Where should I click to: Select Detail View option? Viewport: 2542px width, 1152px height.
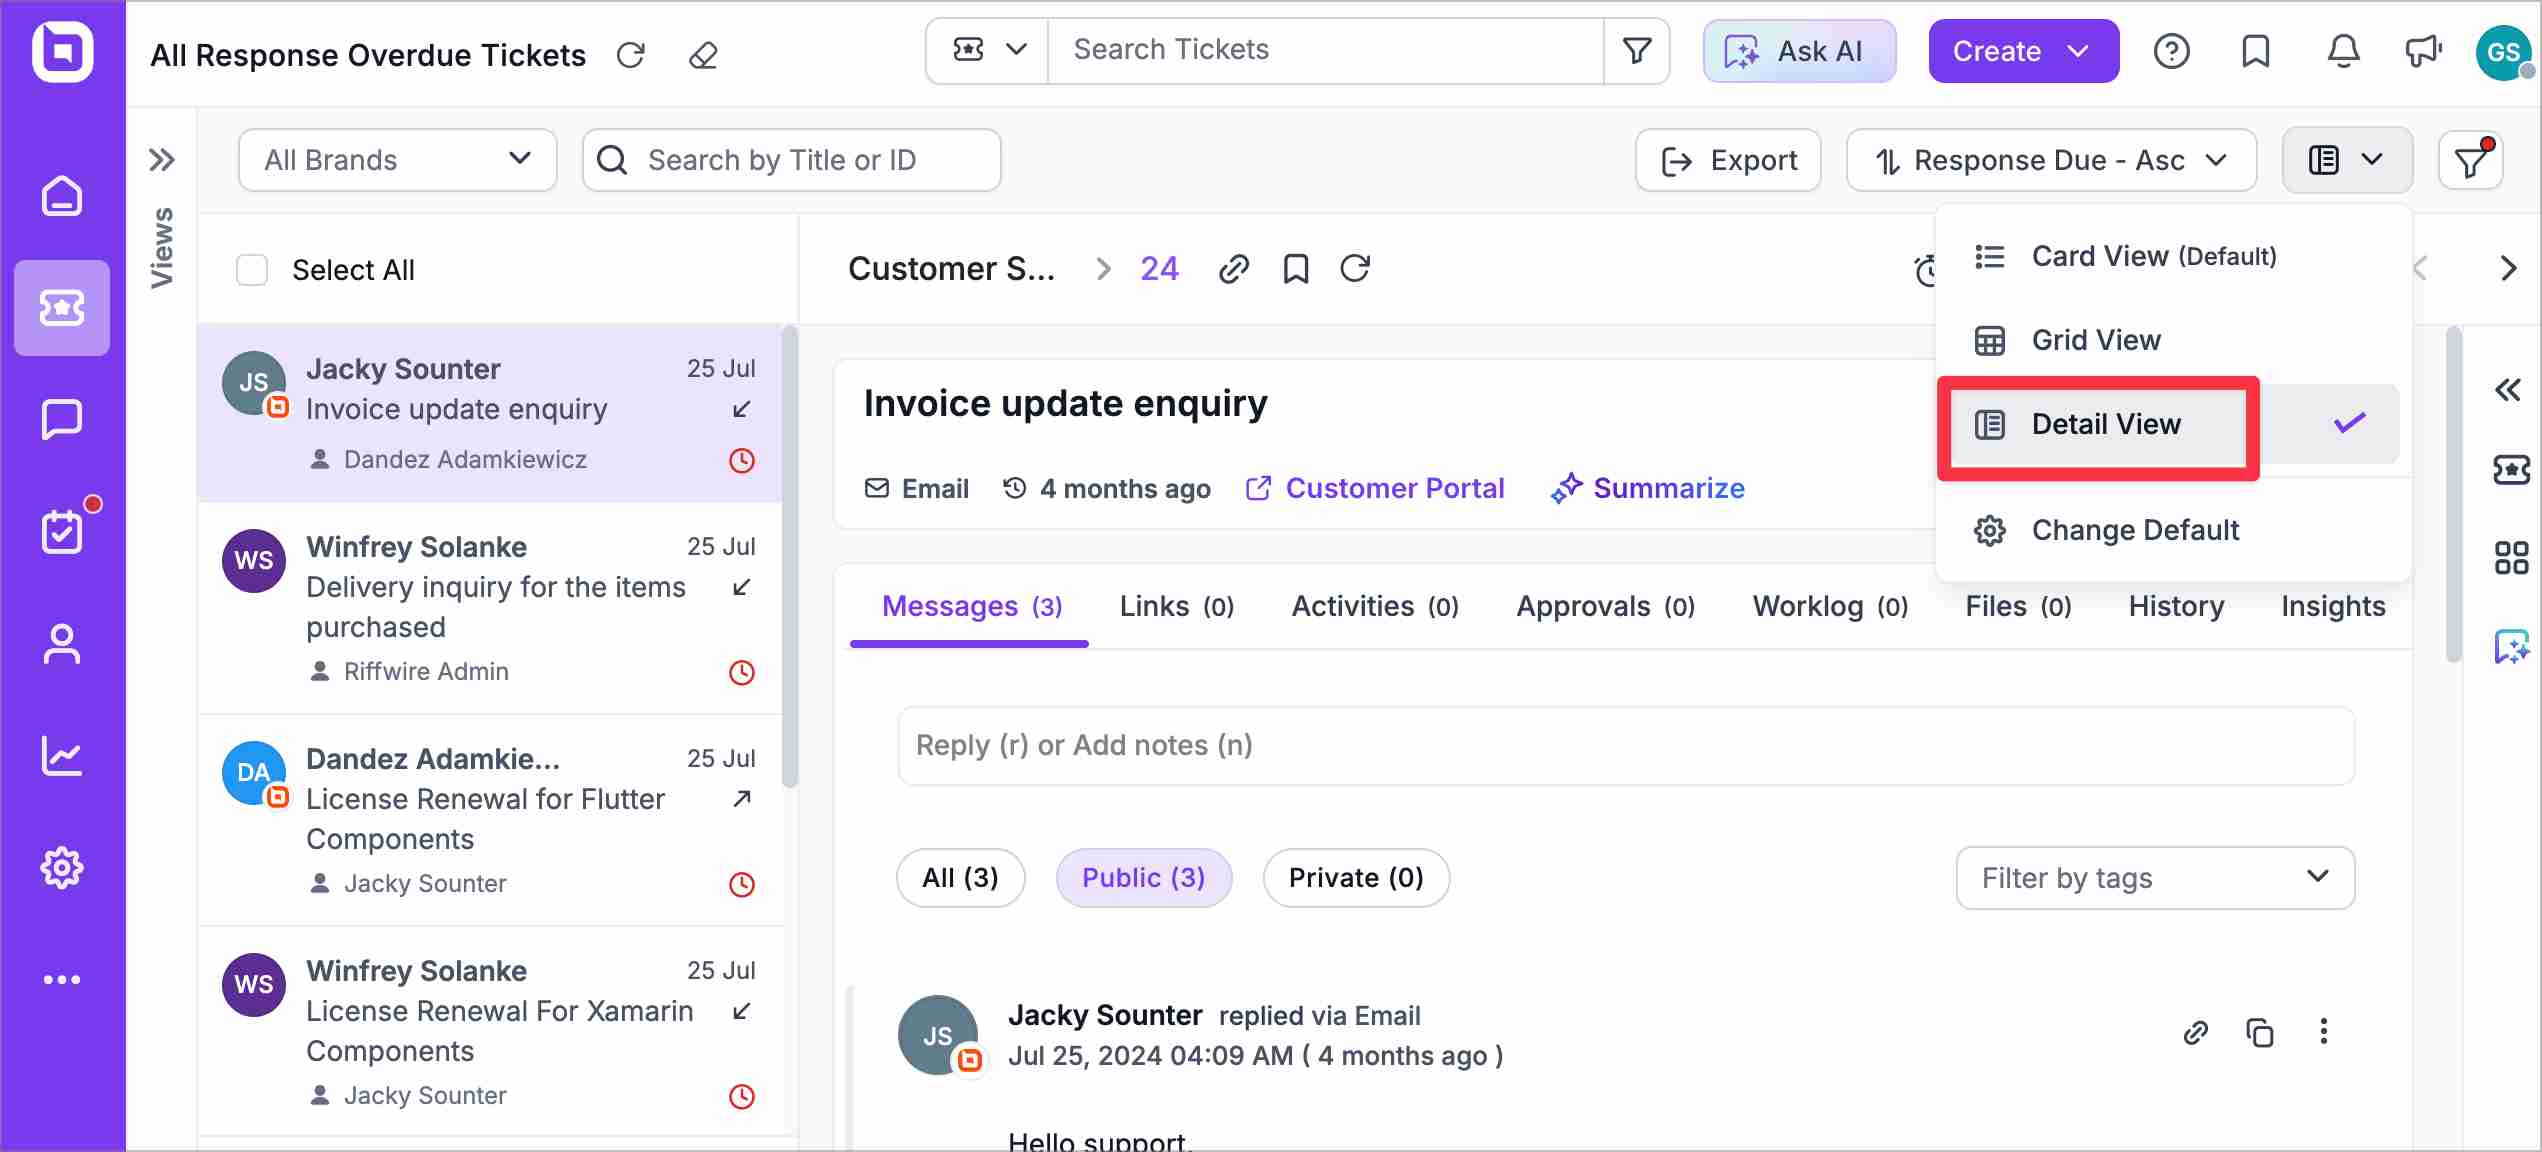[2173, 424]
